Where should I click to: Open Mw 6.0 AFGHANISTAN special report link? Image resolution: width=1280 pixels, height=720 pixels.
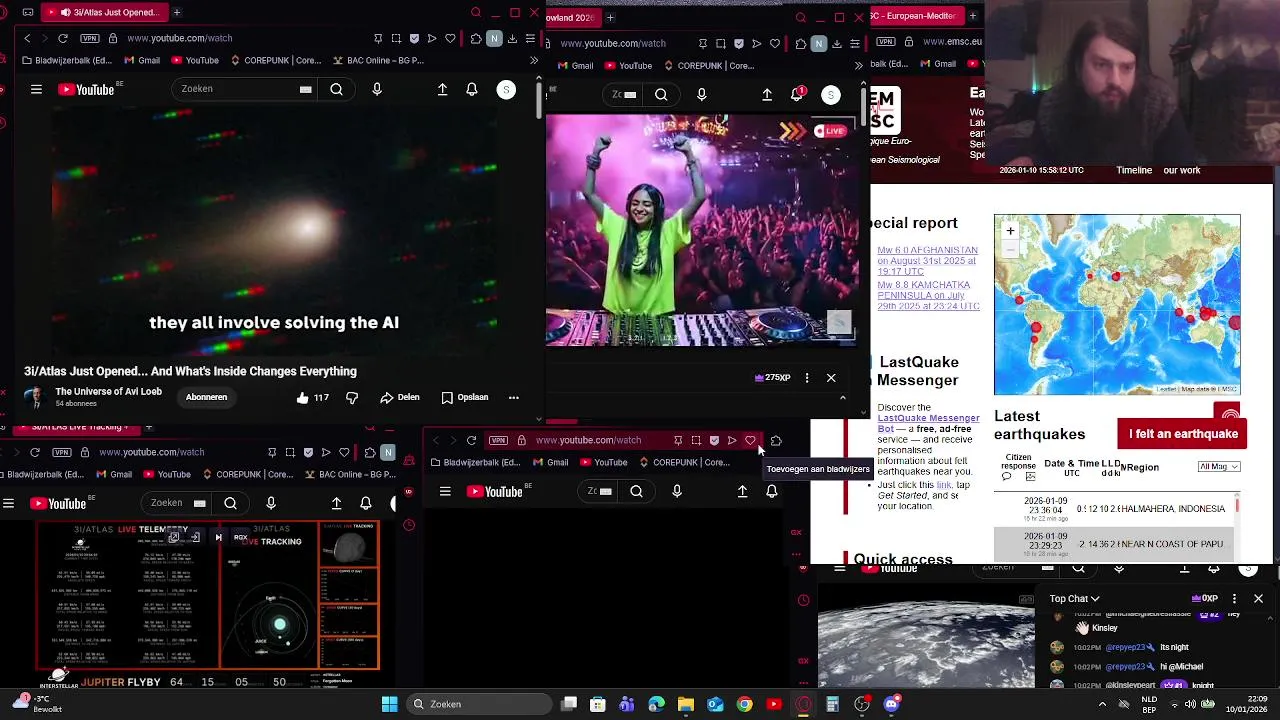click(927, 261)
